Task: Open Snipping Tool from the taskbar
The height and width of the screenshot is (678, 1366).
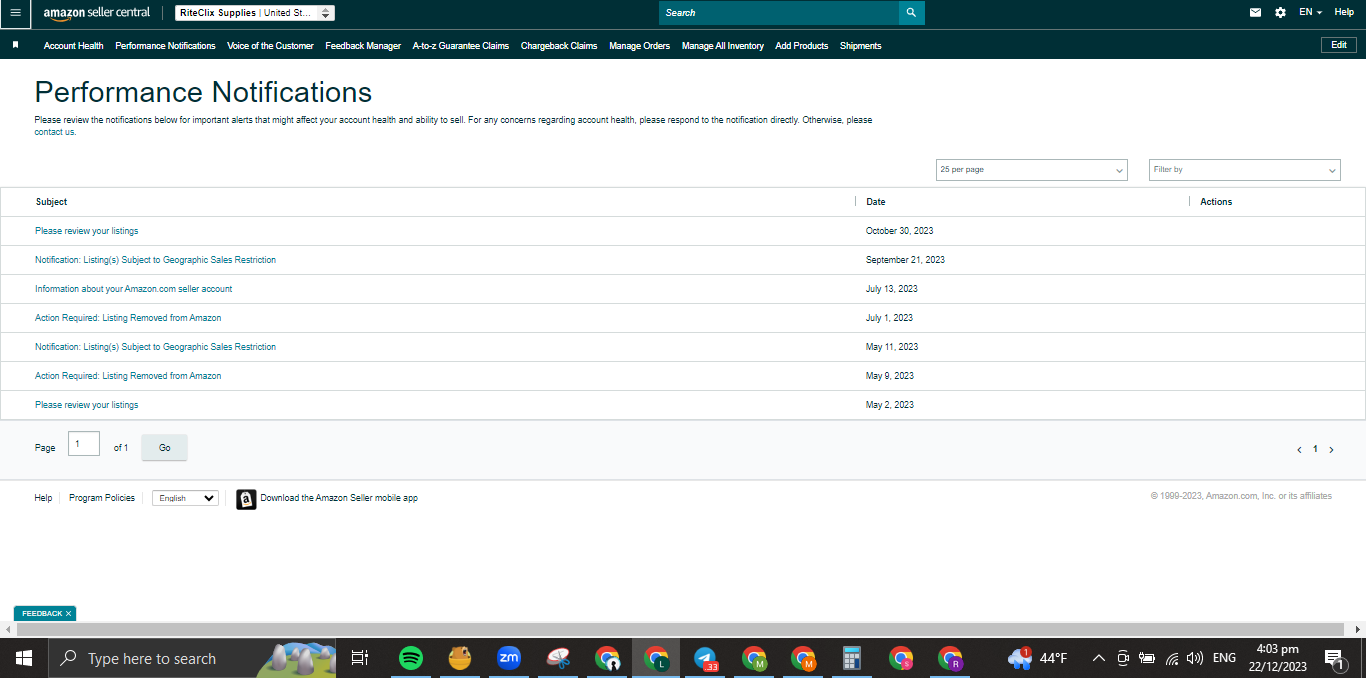Action: [x=558, y=658]
